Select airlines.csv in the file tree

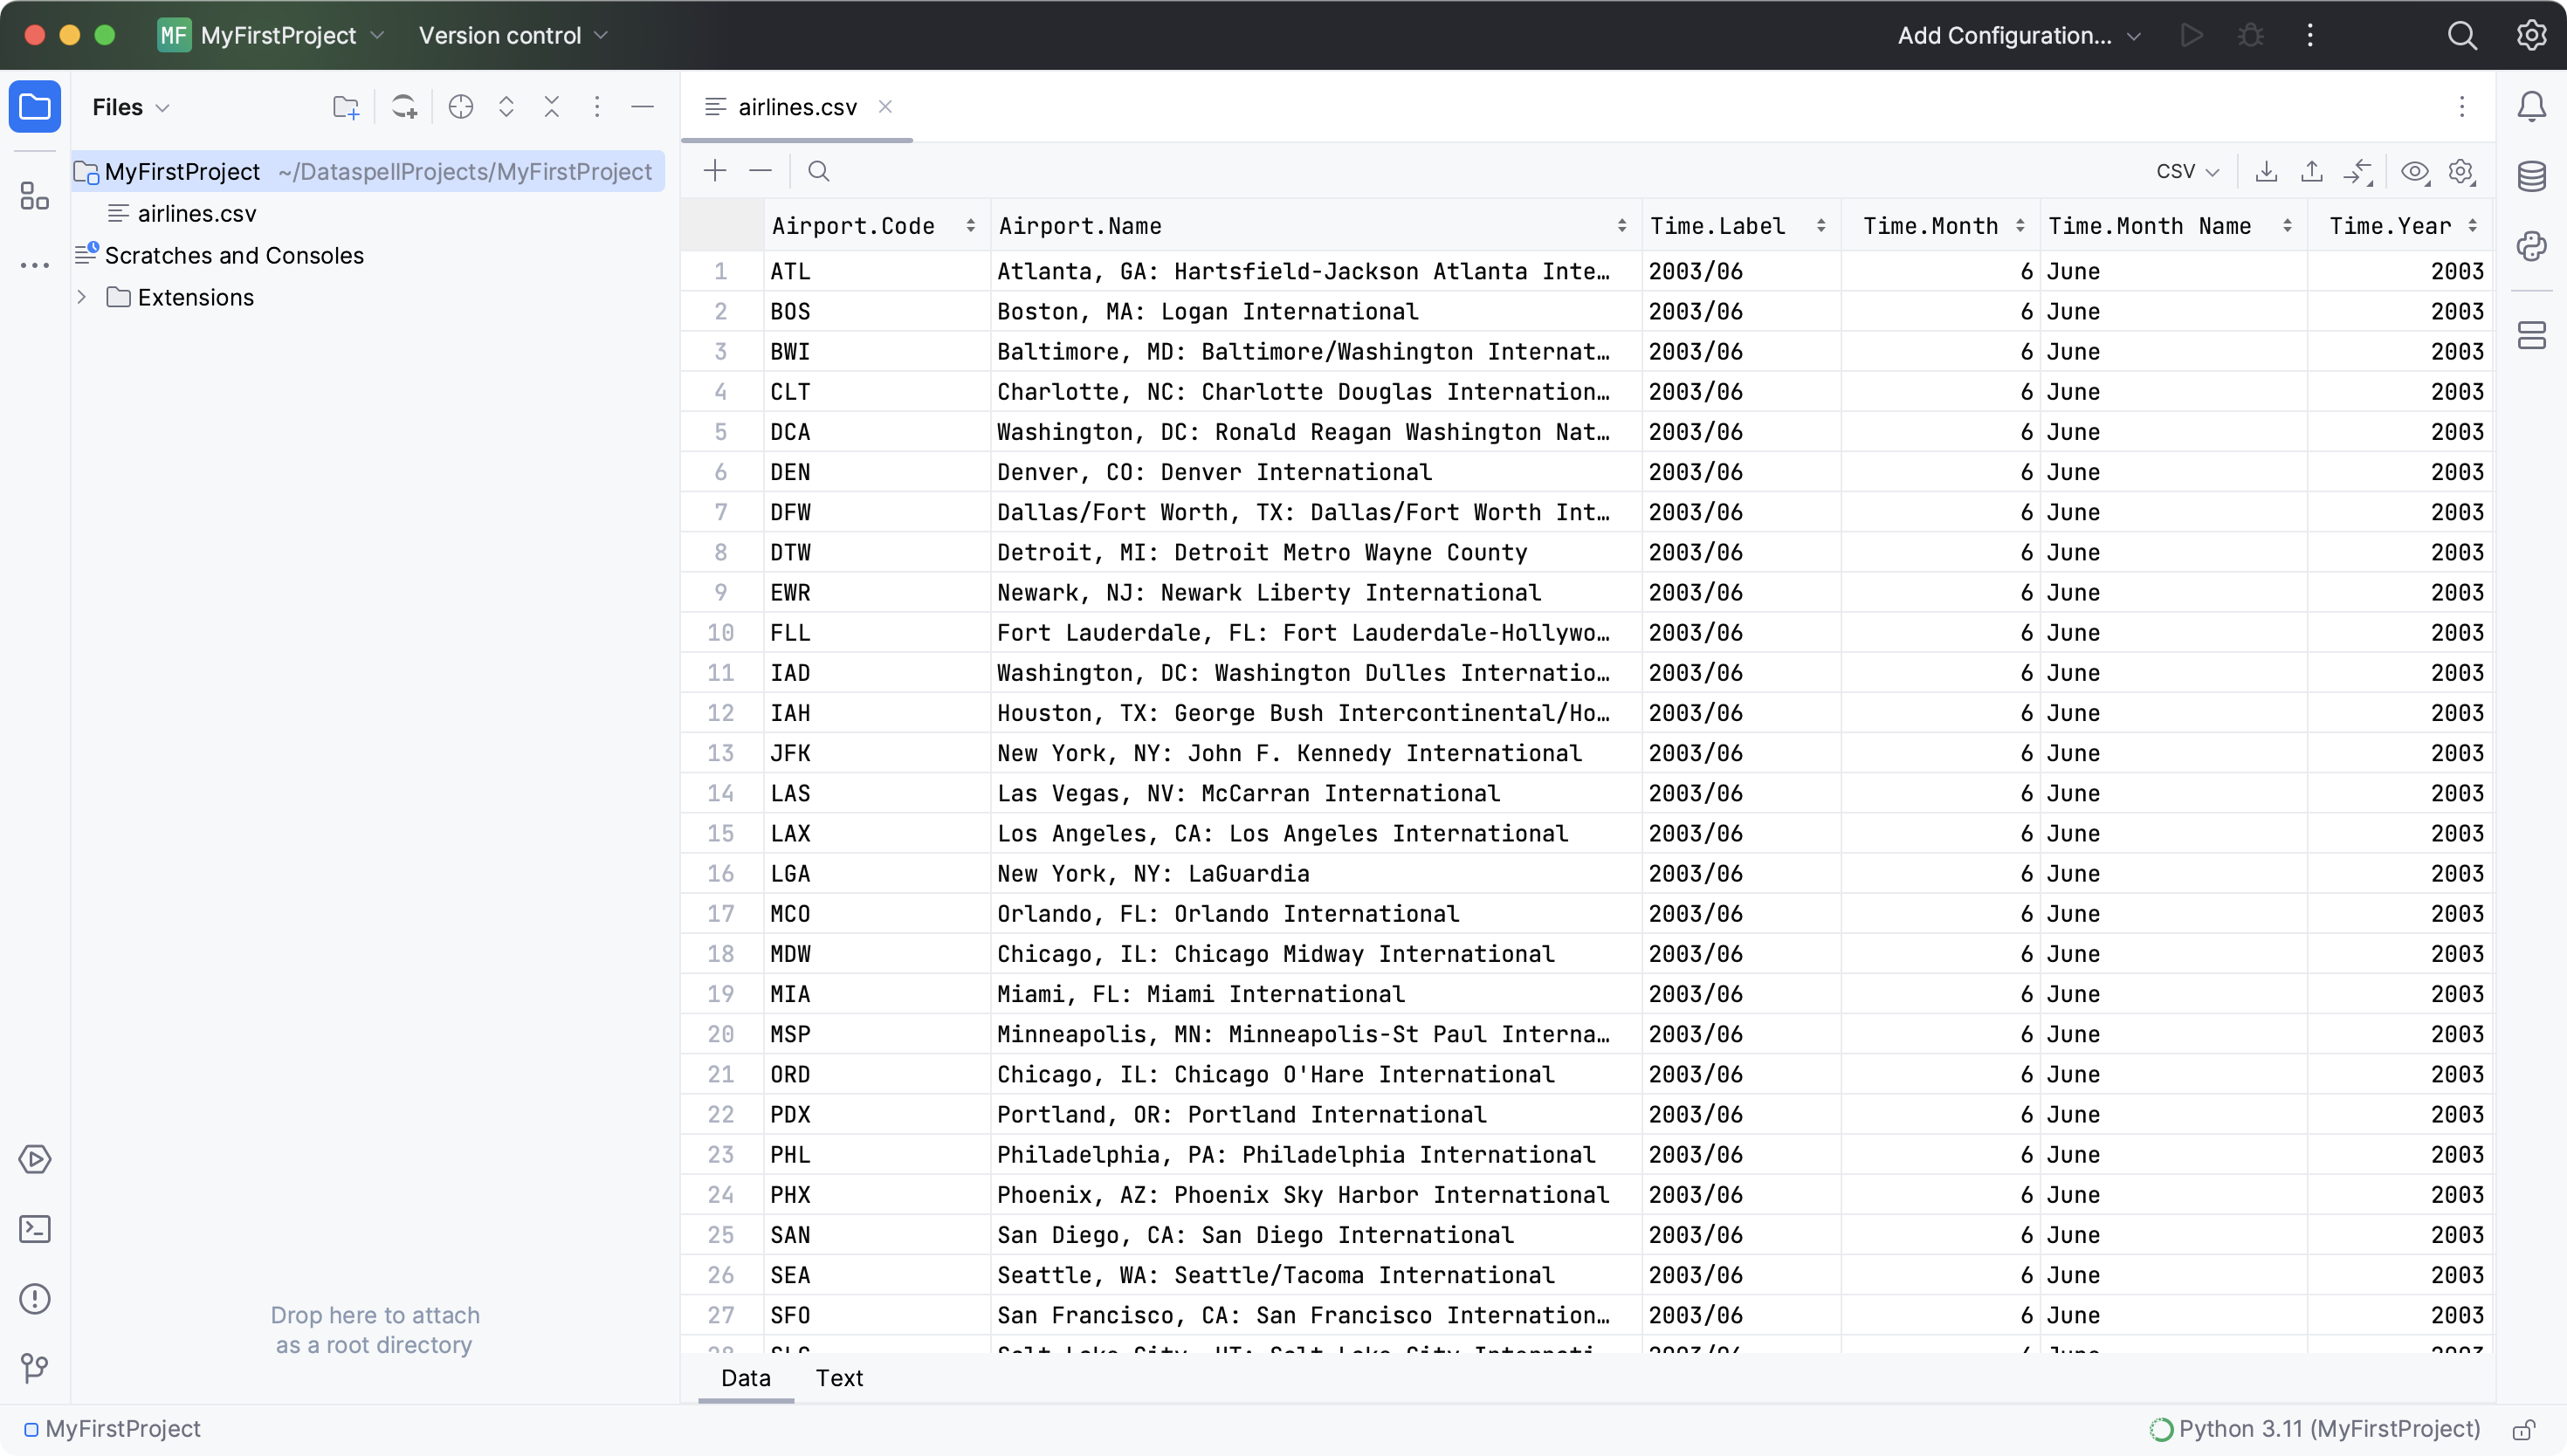pos(197,213)
